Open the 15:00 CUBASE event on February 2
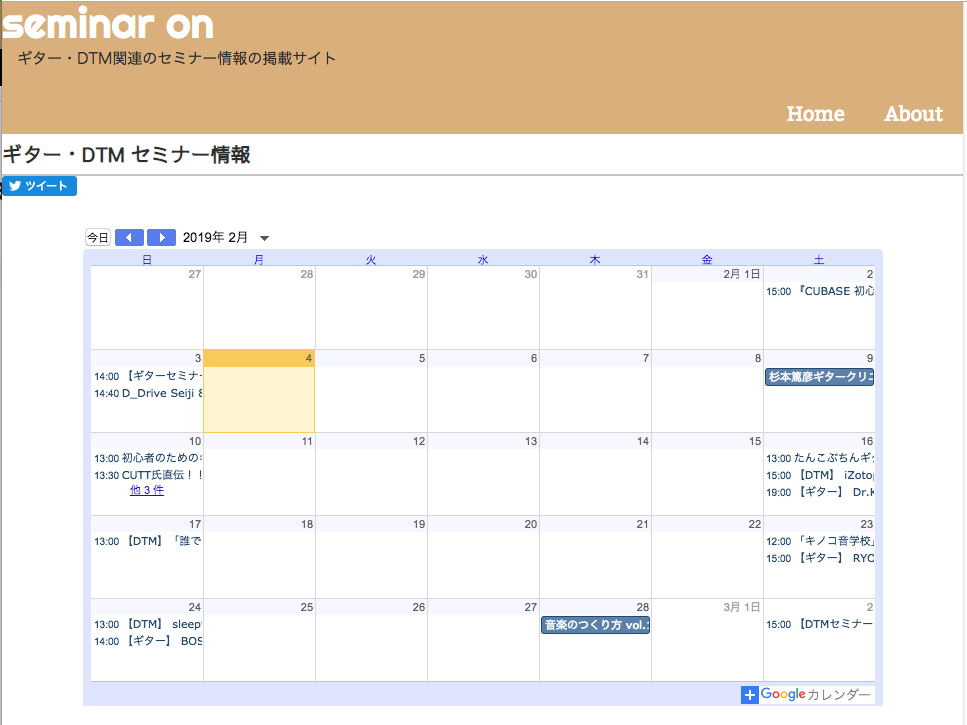 pyautogui.click(x=820, y=292)
